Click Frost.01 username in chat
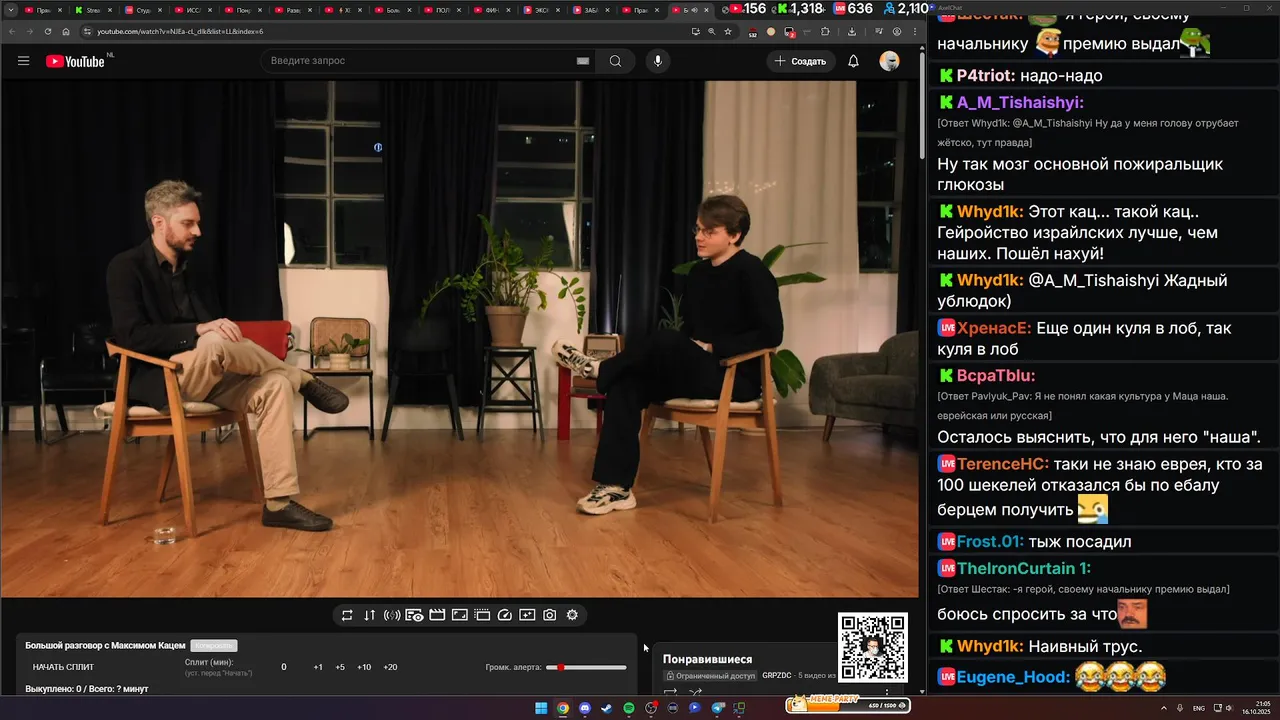 click(990, 541)
